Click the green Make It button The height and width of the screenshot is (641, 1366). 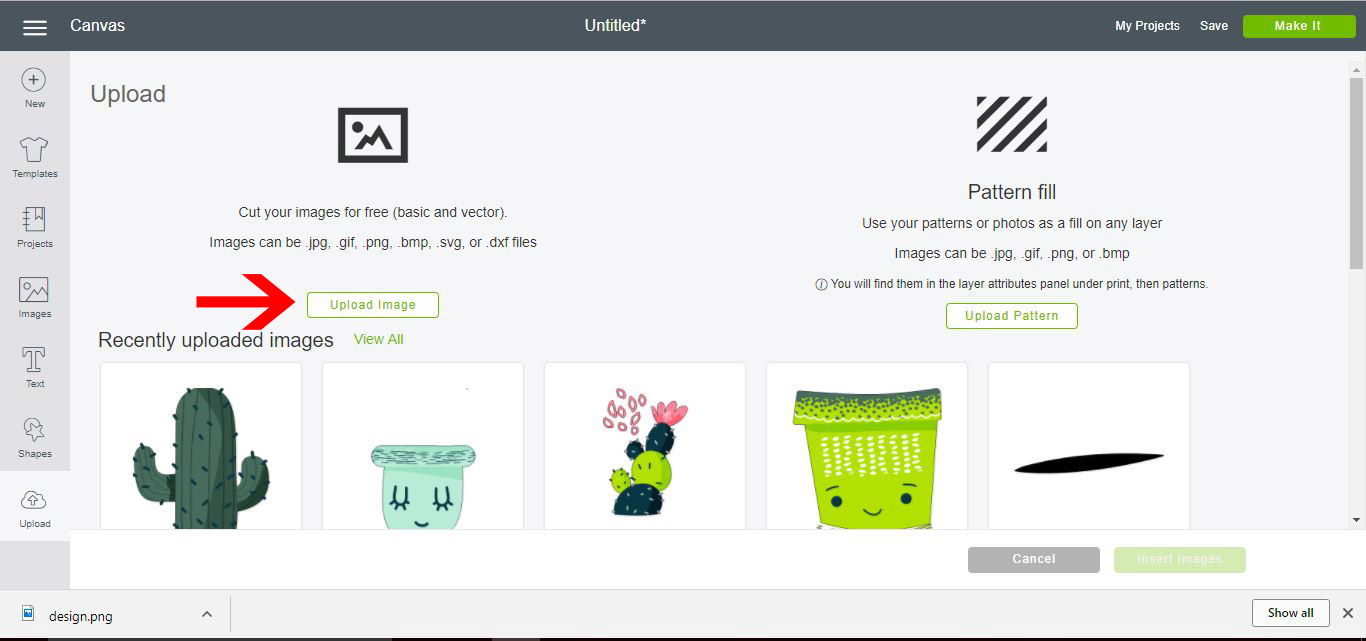click(1298, 26)
